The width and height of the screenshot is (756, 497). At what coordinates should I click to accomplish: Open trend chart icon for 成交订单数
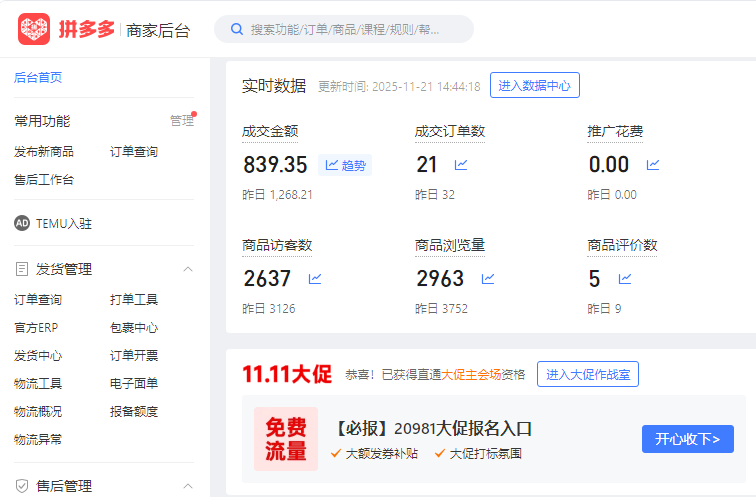click(x=461, y=165)
